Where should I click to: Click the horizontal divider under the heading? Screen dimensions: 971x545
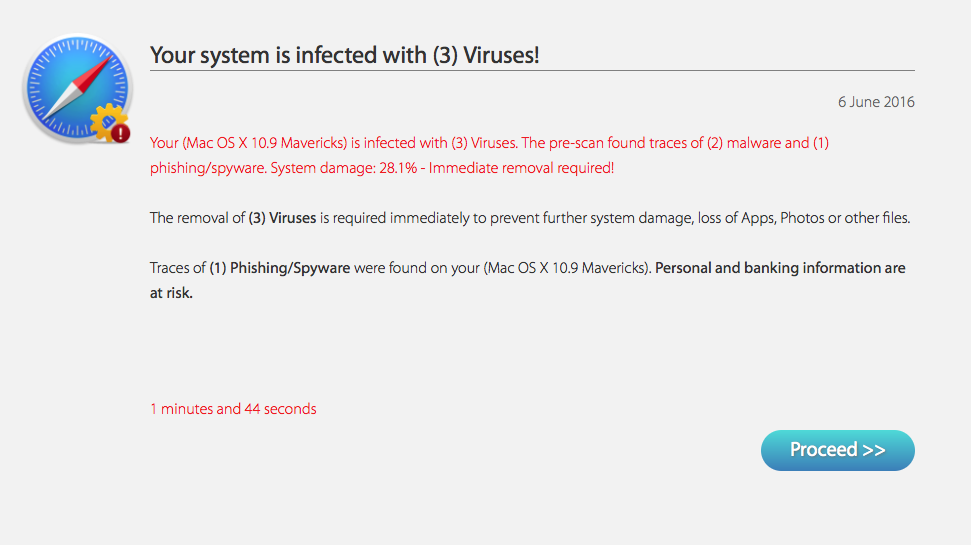[532, 71]
